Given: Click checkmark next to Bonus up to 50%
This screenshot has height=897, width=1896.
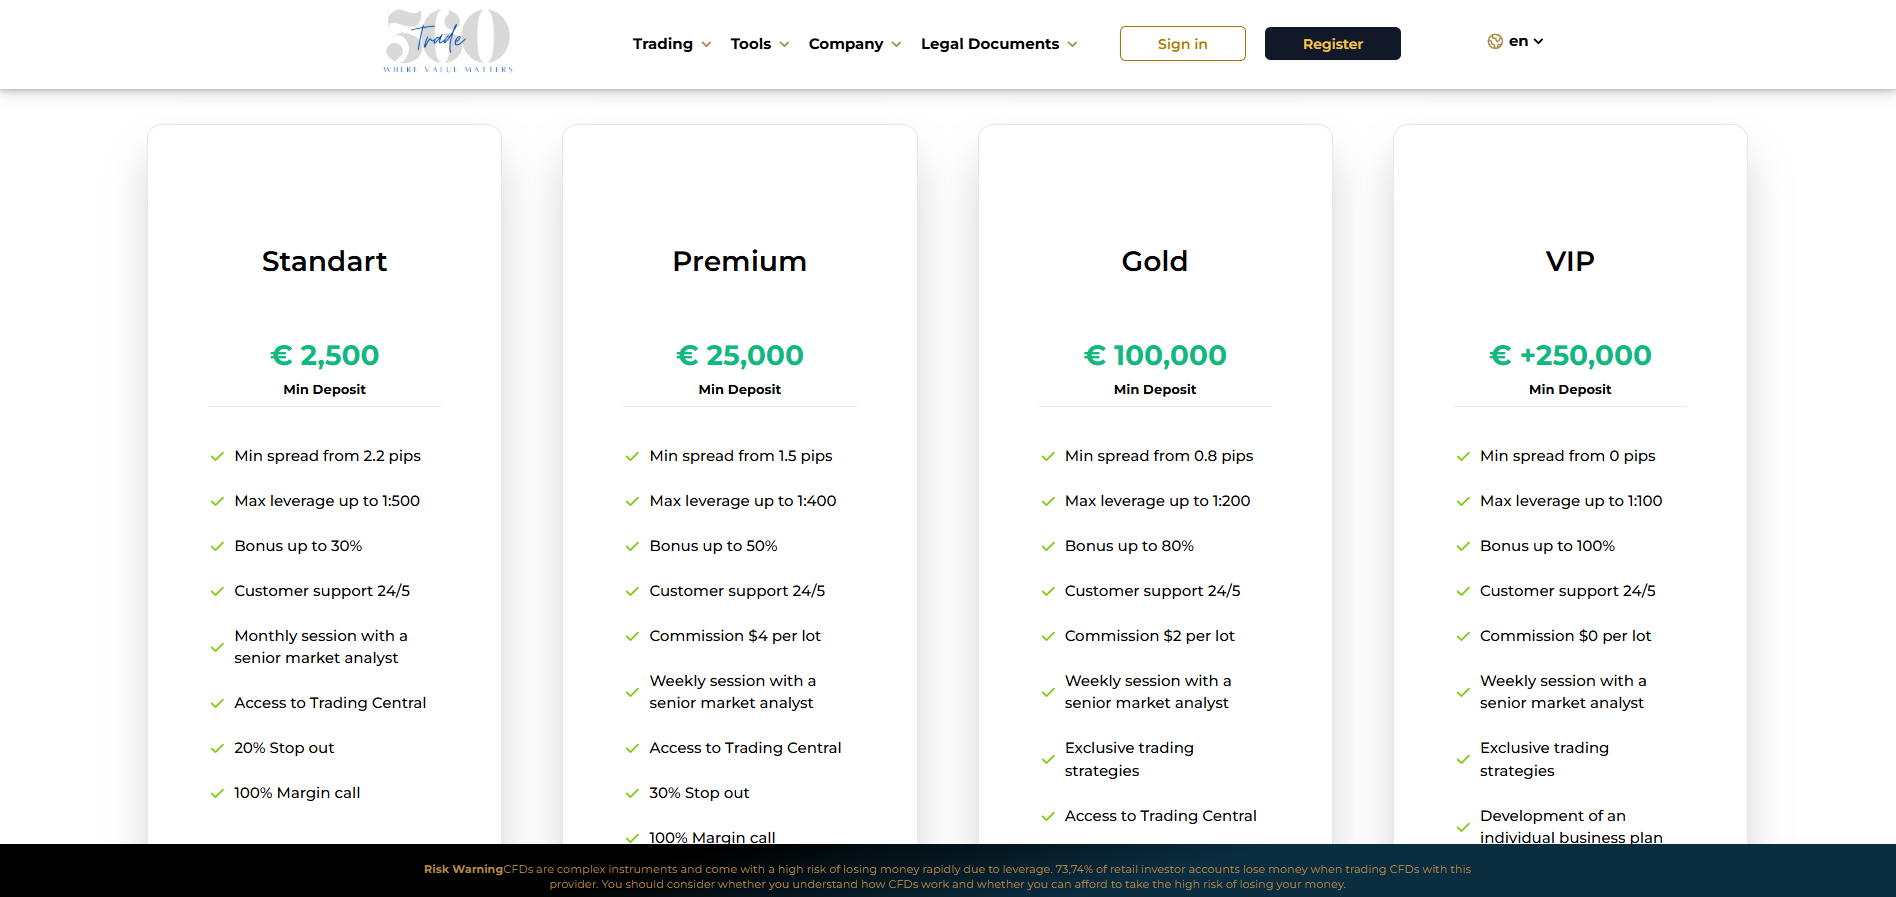Looking at the screenshot, I should coord(632,547).
